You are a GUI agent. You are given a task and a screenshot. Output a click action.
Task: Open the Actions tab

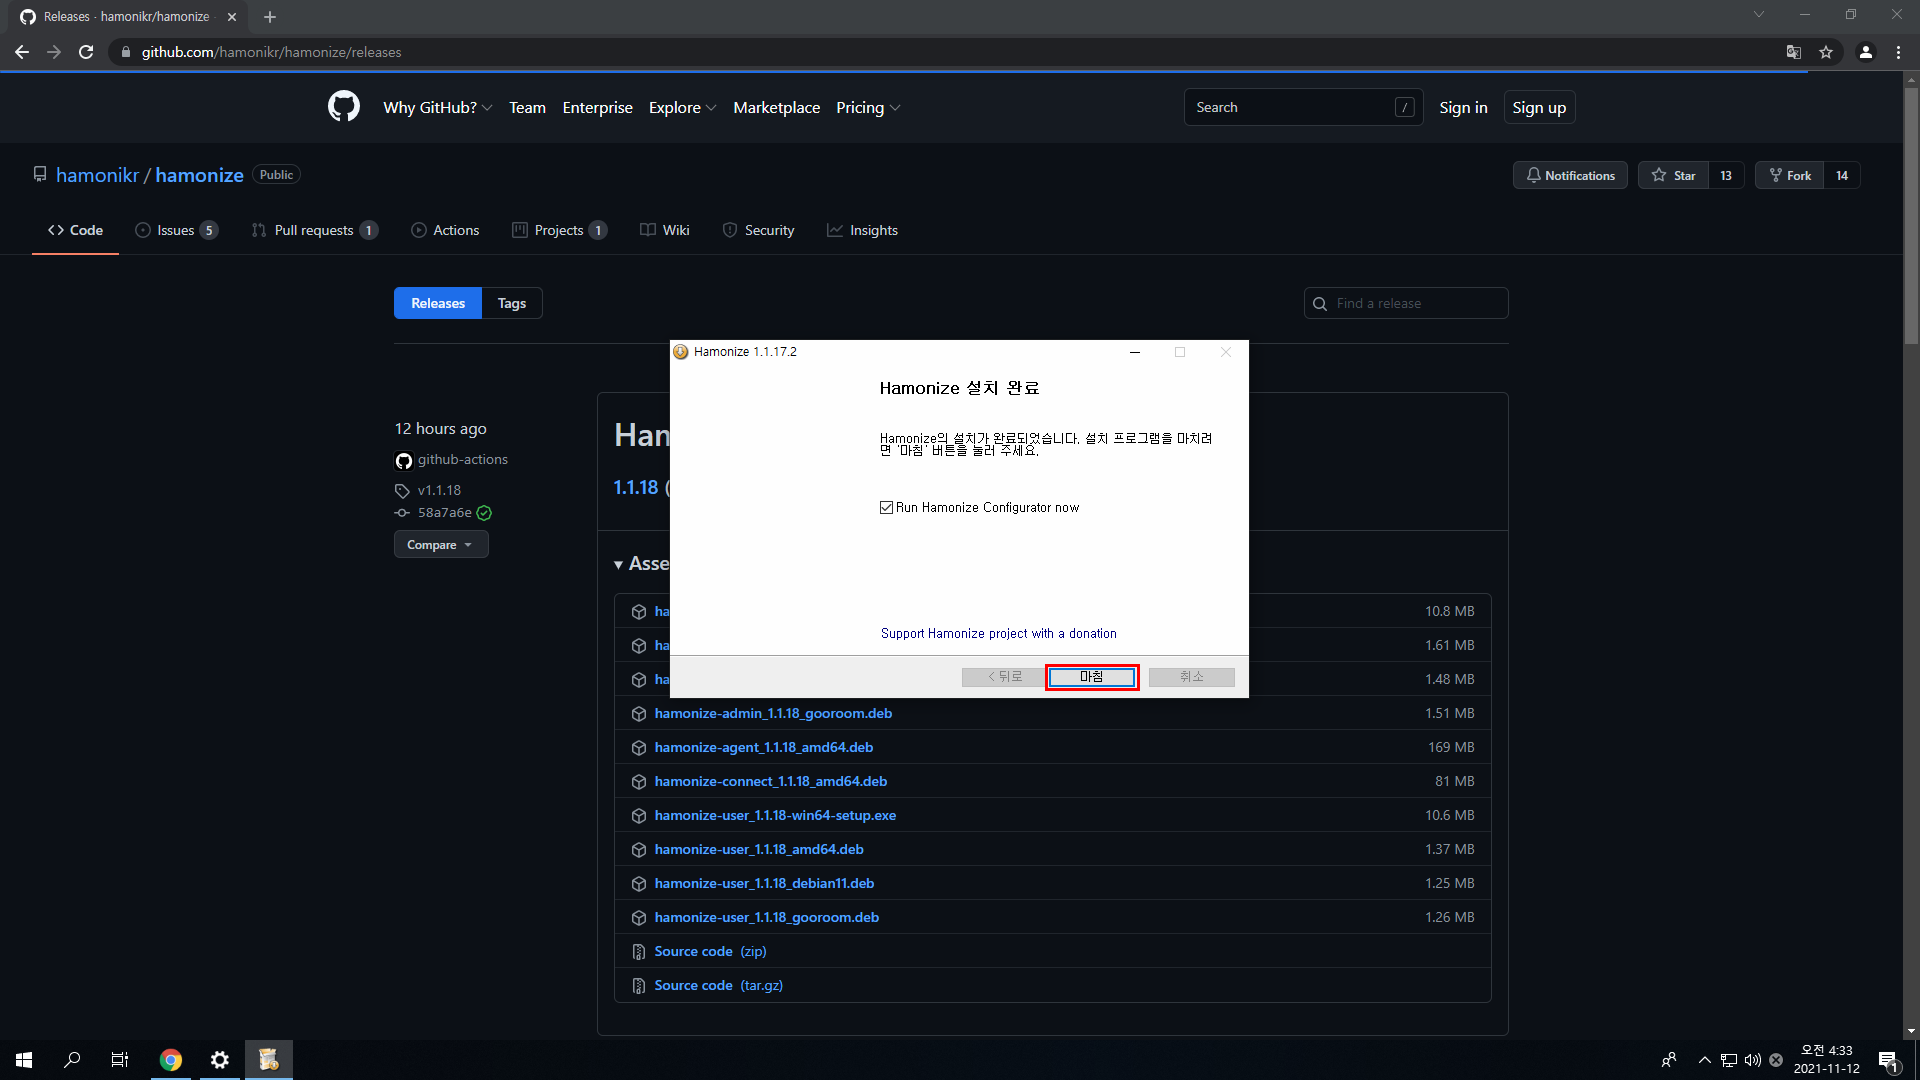point(445,230)
